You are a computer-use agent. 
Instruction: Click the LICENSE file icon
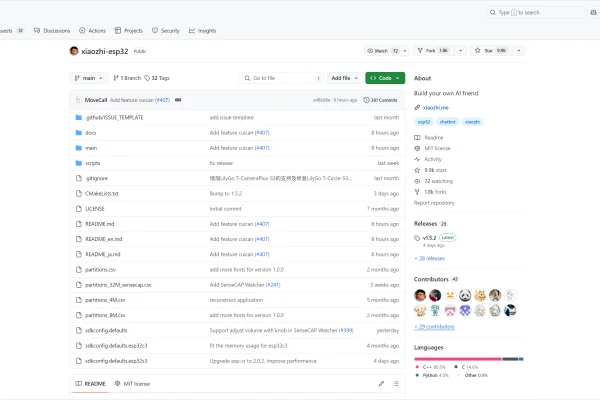[x=79, y=209]
